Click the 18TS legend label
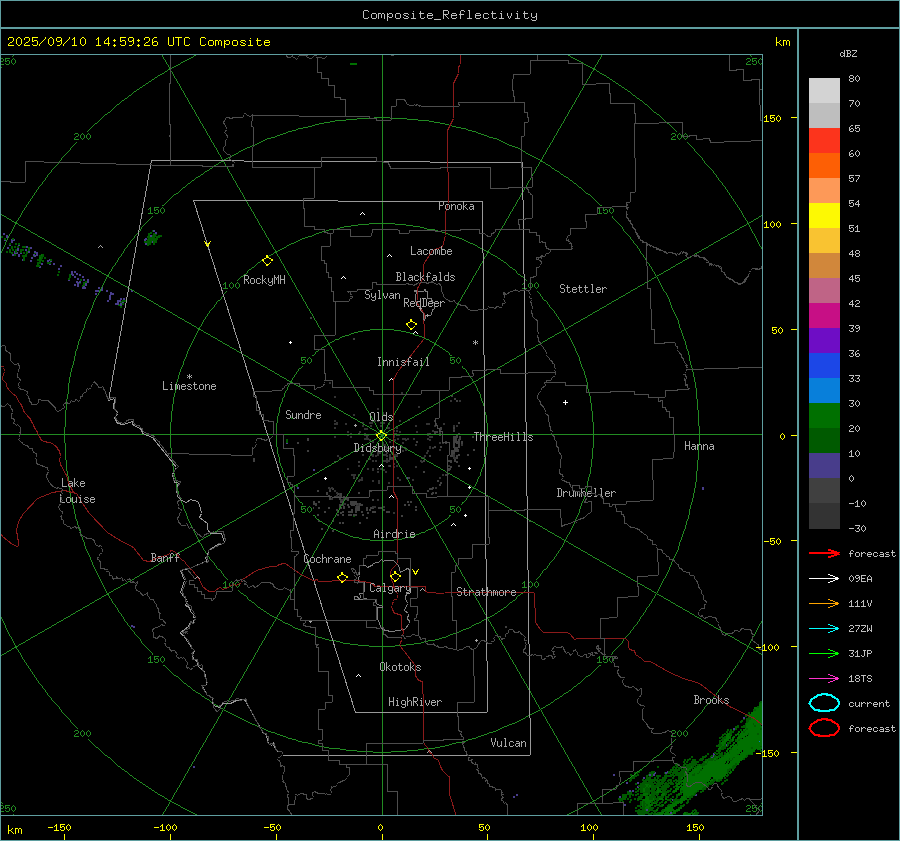 pos(860,679)
